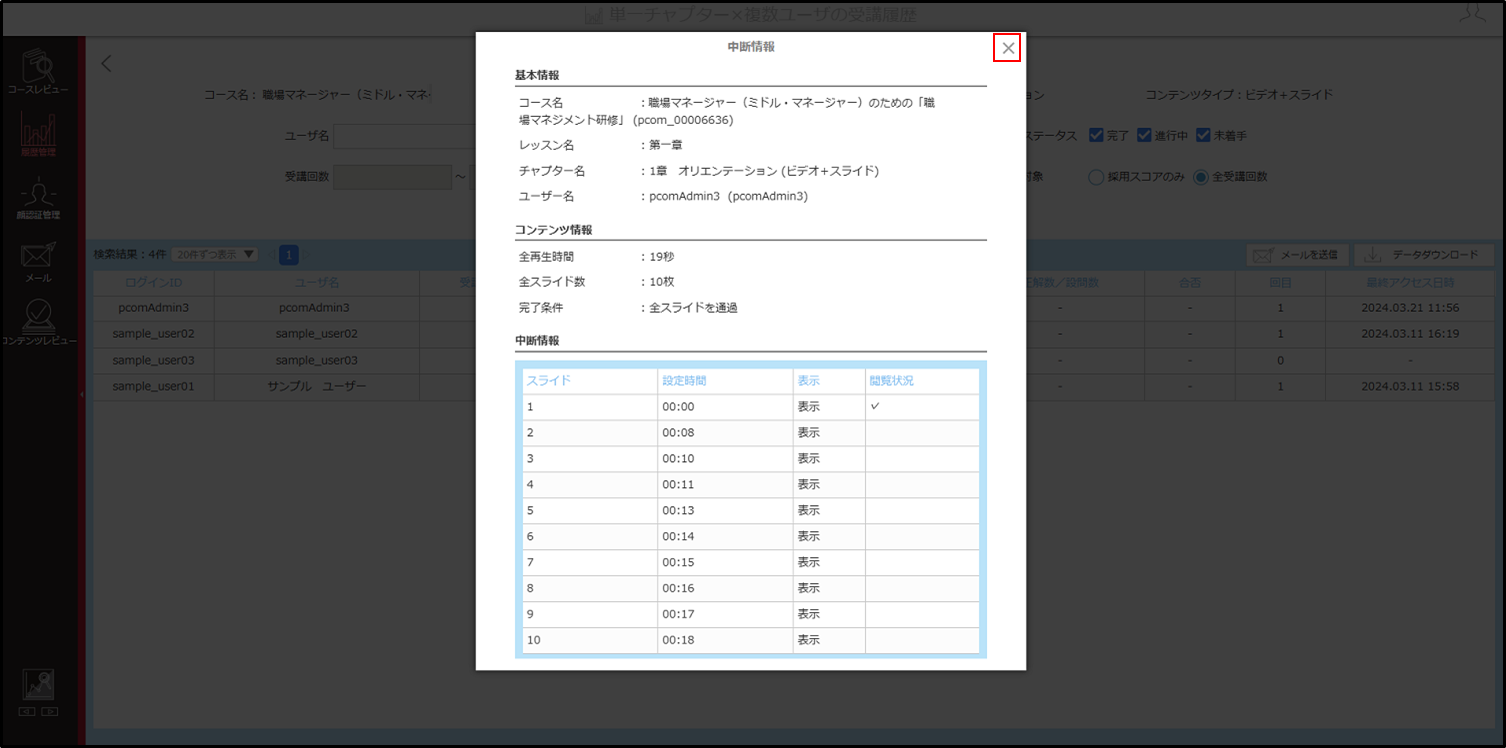Sort by the 最終アクセス日時 column header
The width and height of the screenshot is (1506, 748).
(x=1410, y=283)
